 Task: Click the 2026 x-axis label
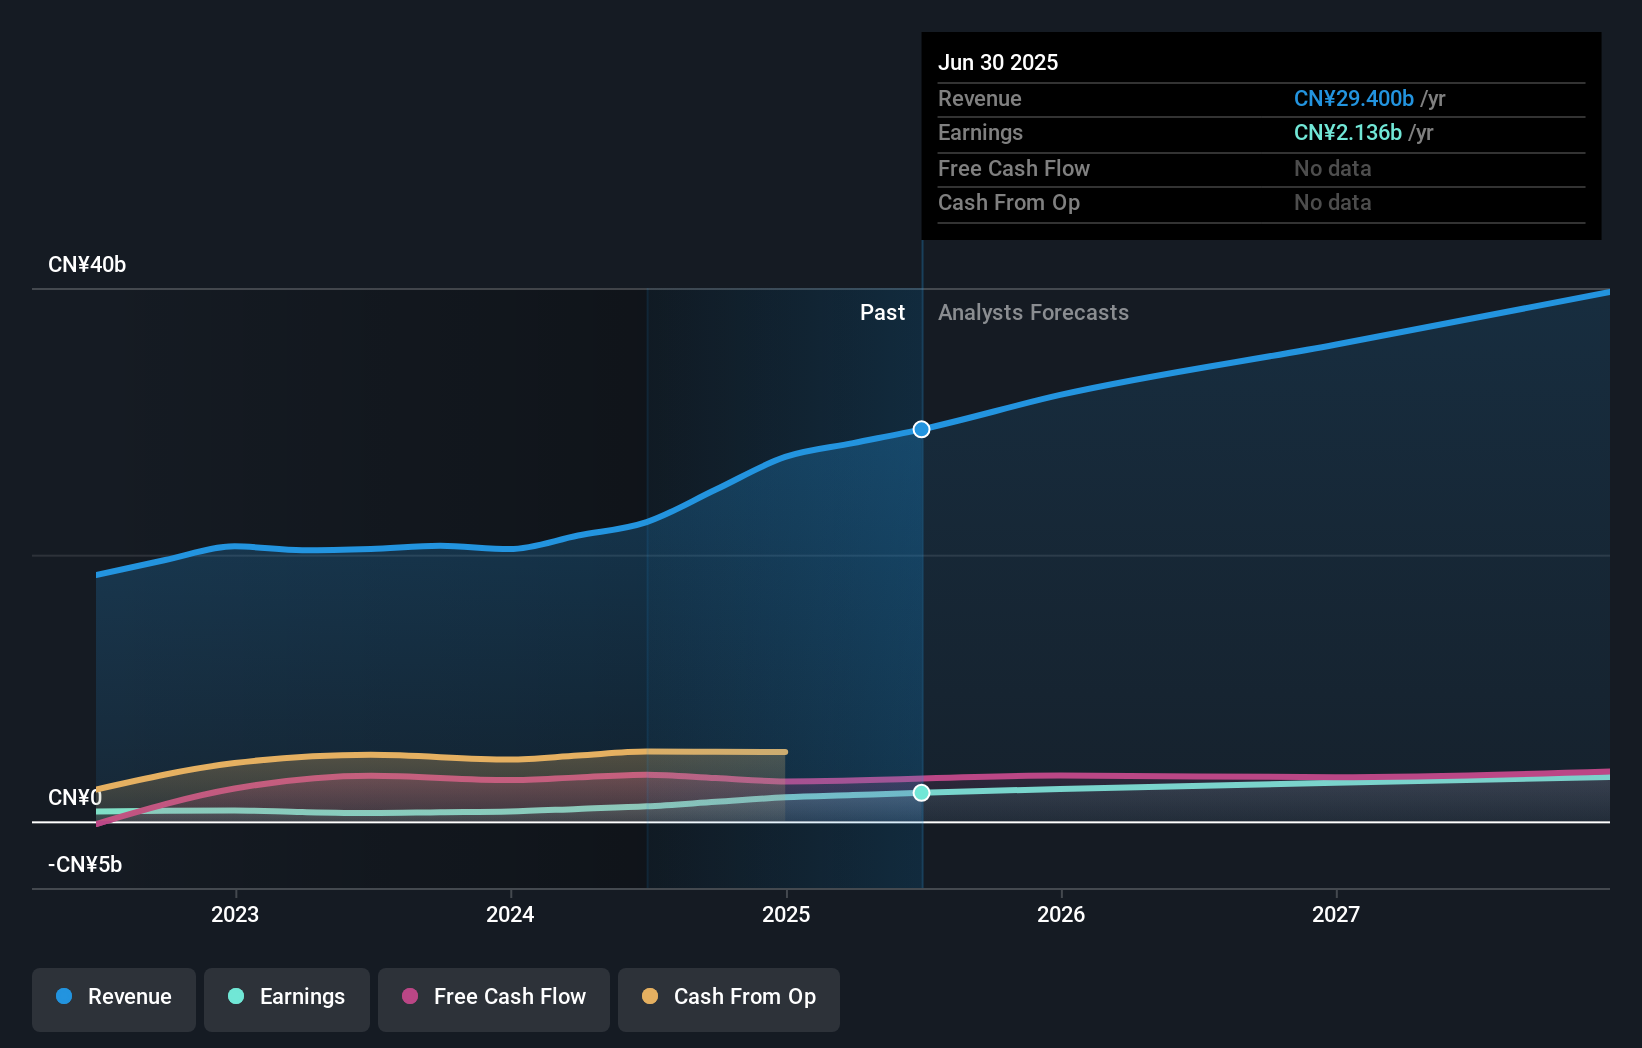point(1061,914)
